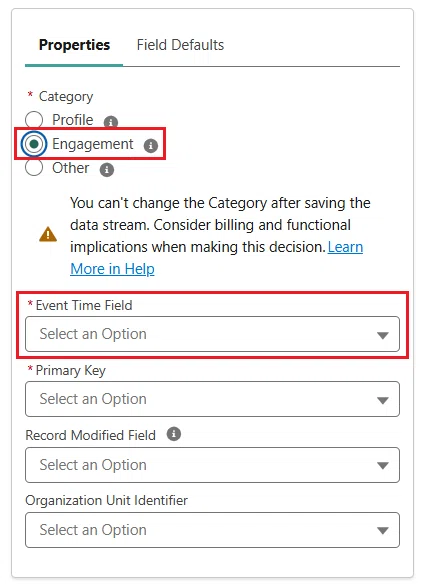
Task: Click the orange warning triangle icon
Action: coord(48,234)
